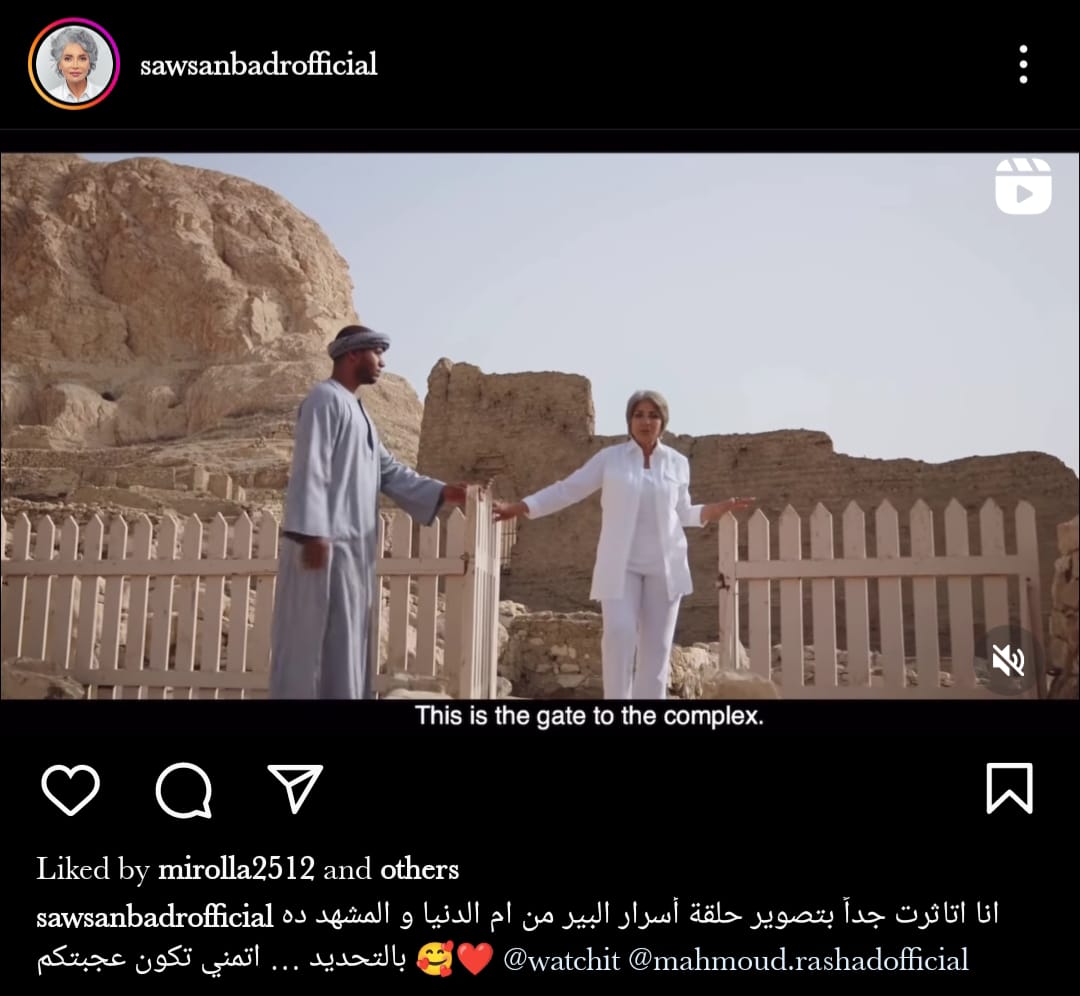
Task: Open the sawsanbadrofficial username in the header
Action: [x=258, y=65]
